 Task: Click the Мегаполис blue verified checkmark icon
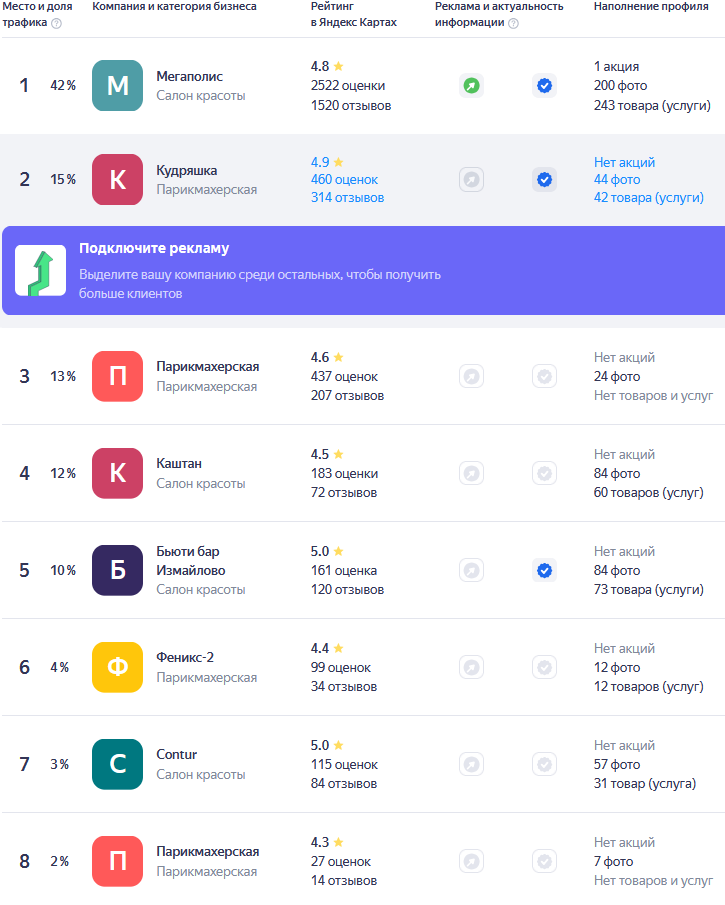point(544,86)
